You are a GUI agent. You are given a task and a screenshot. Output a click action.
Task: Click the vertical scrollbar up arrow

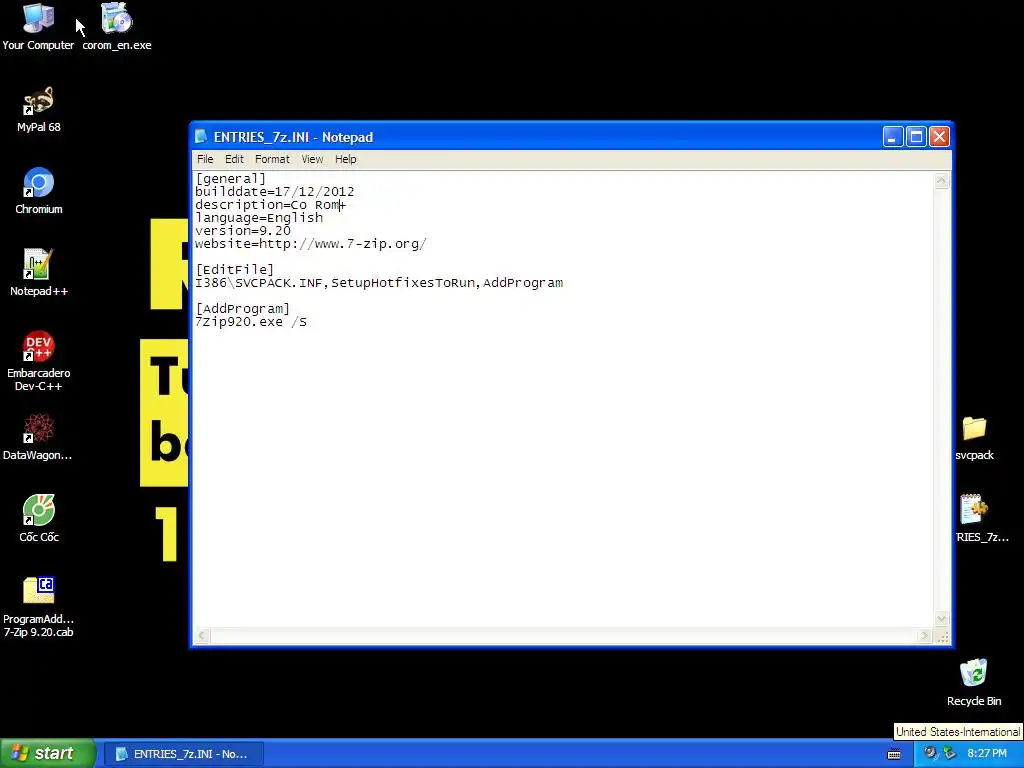pyautogui.click(x=942, y=181)
